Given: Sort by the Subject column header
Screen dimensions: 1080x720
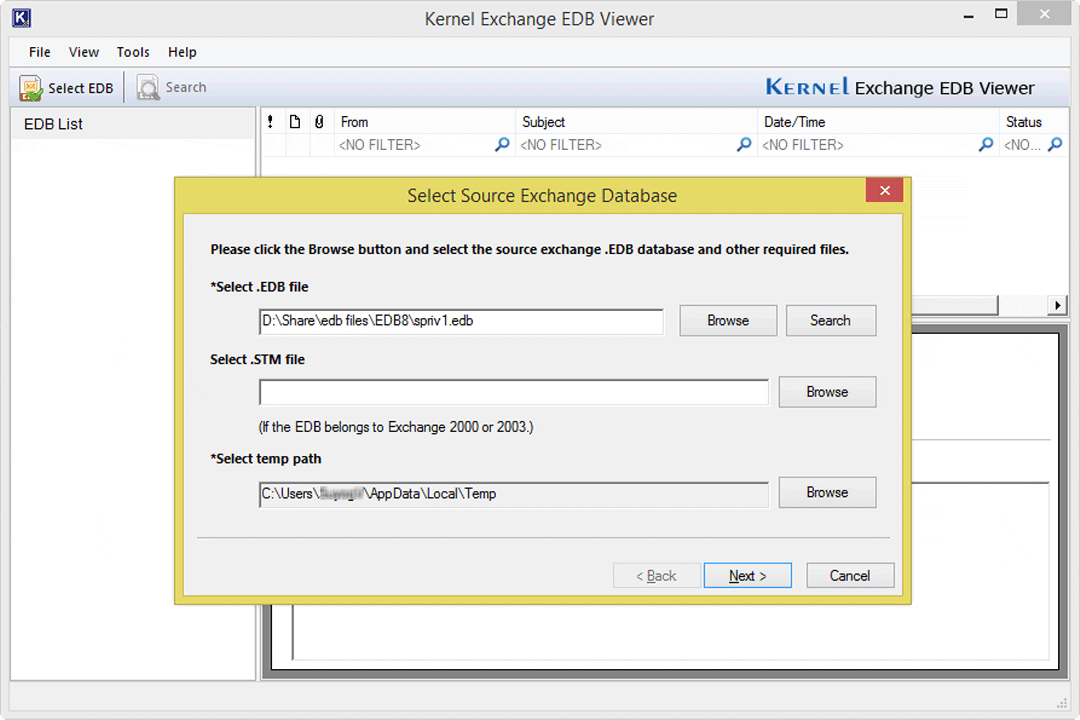Looking at the screenshot, I should pos(636,122).
